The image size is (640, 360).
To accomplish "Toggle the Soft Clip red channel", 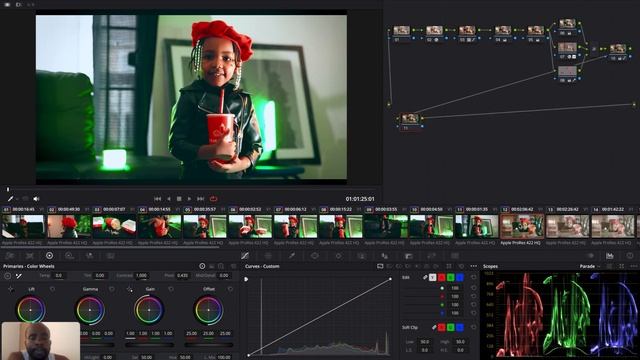I will point(442,327).
